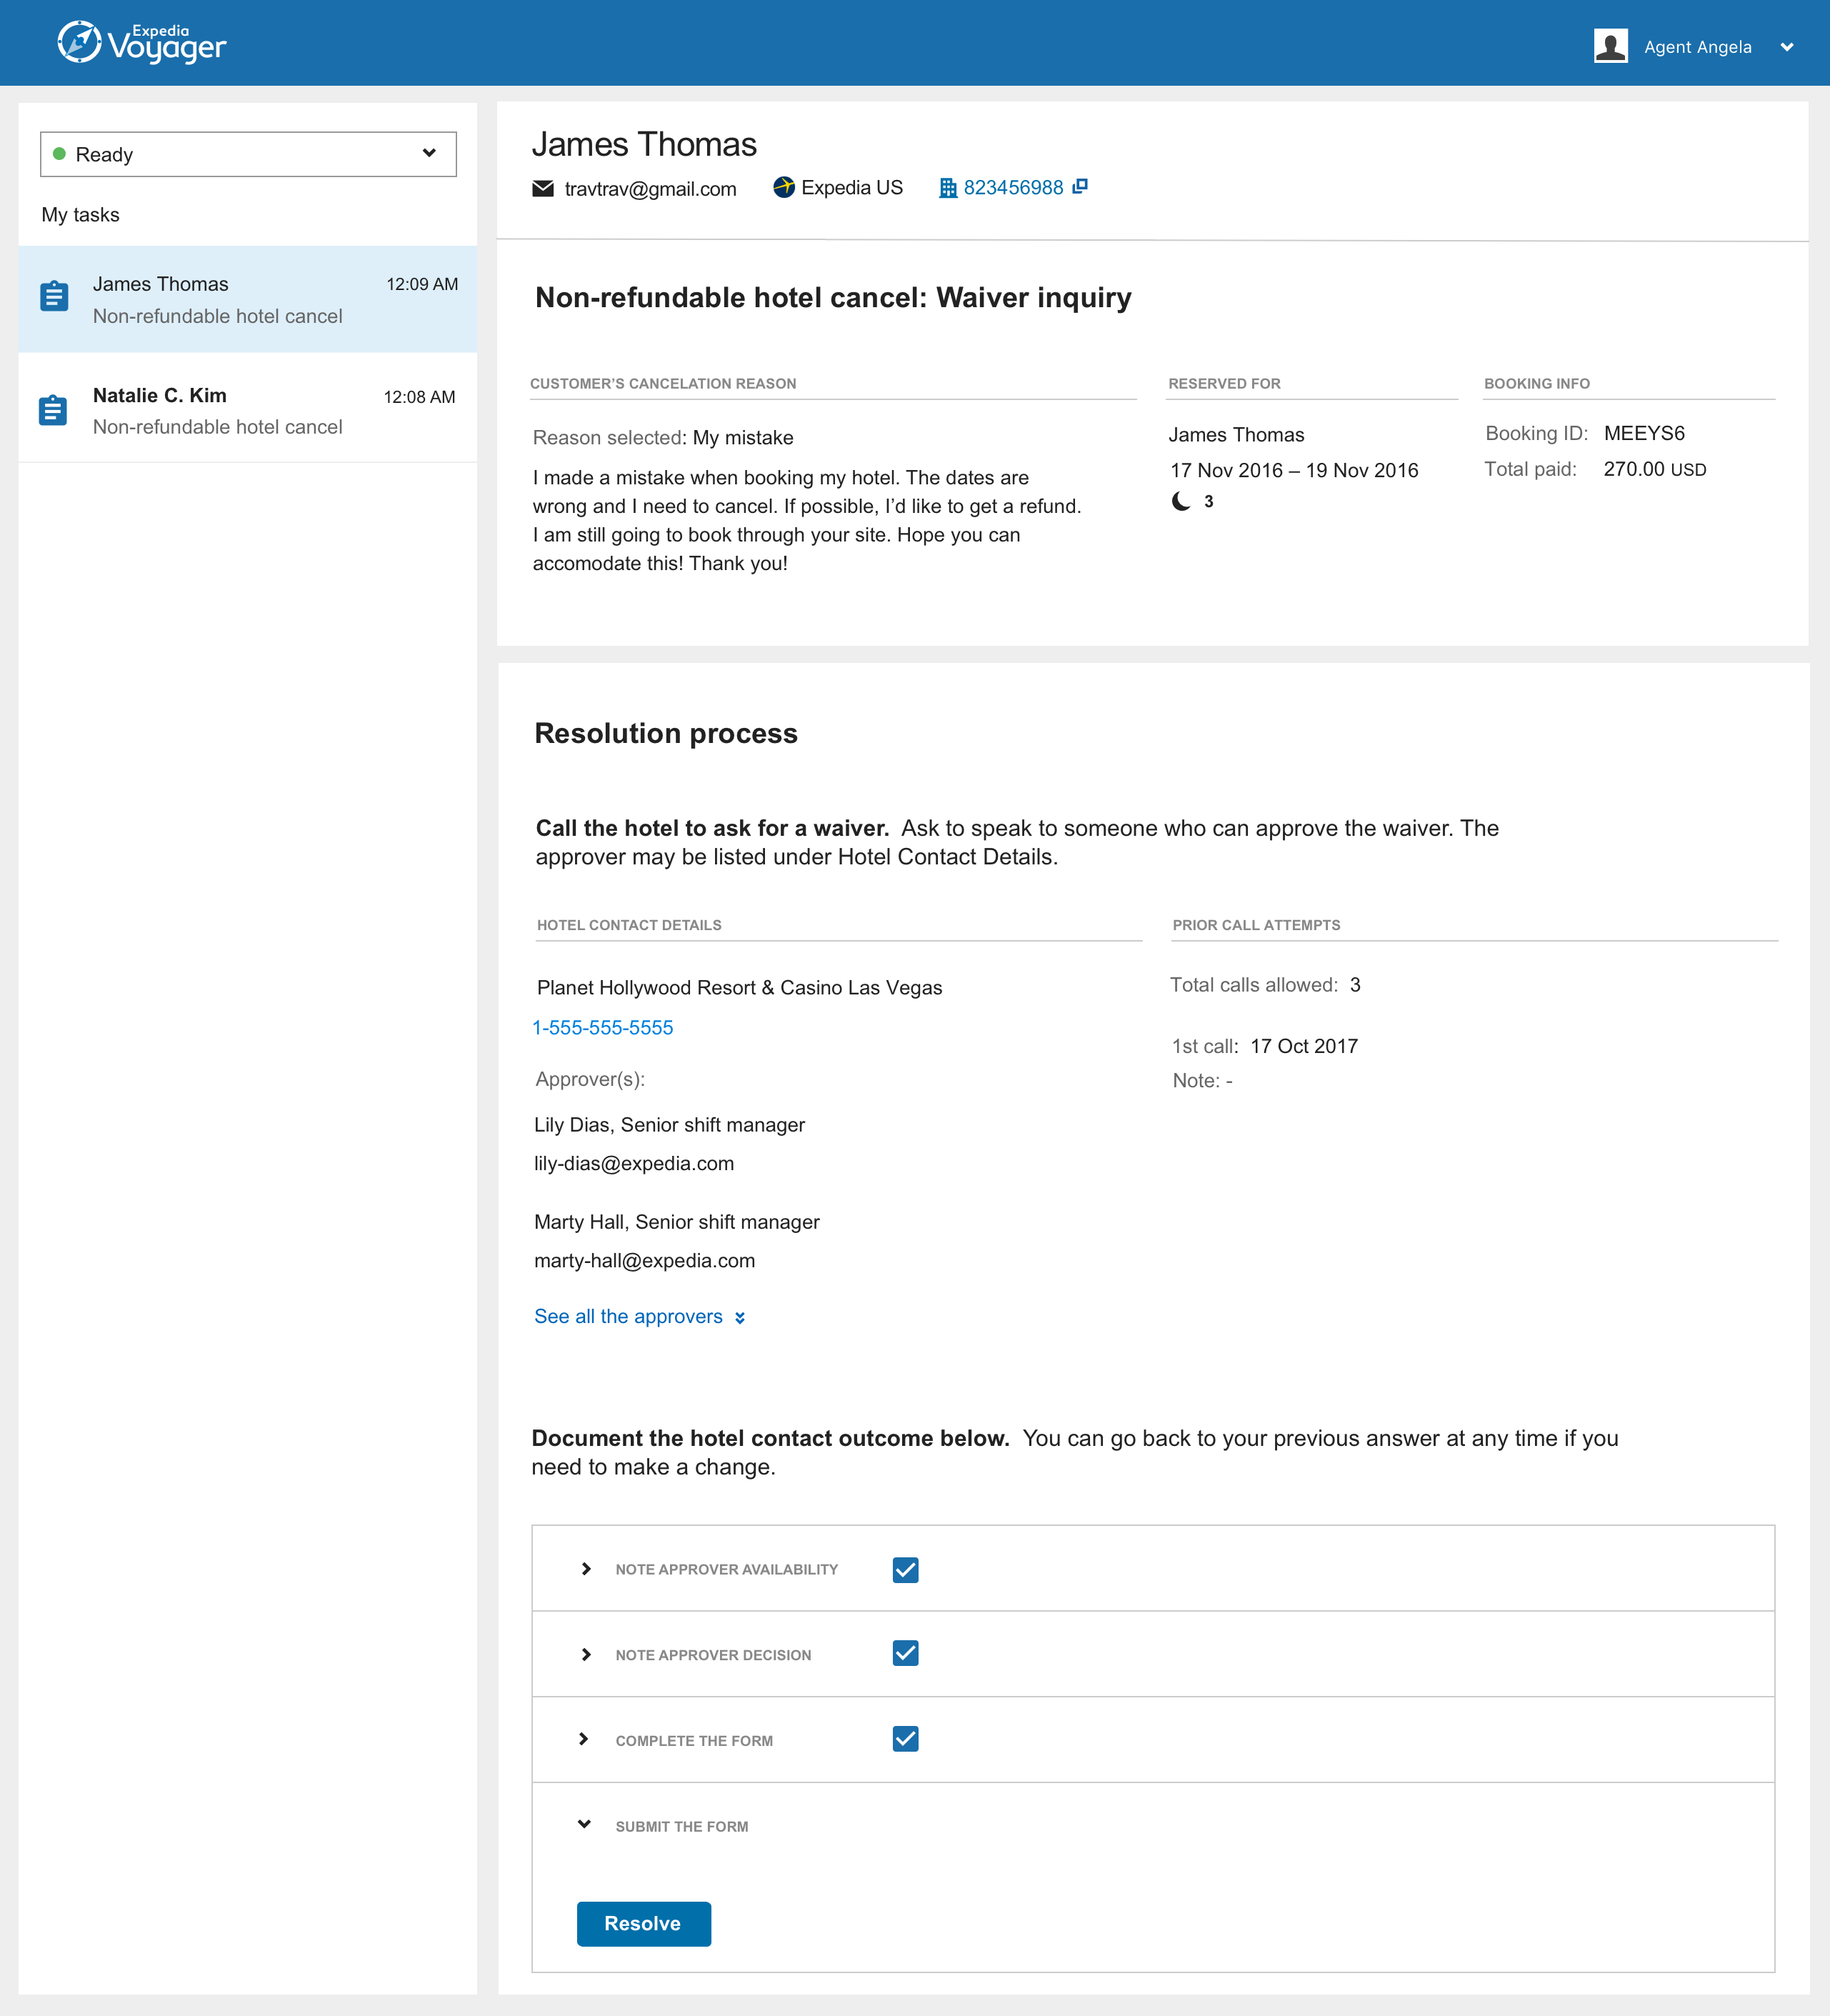This screenshot has height=2016, width=1830.
Task: Click the Expedia US globe icon
Action: point(784,187)
